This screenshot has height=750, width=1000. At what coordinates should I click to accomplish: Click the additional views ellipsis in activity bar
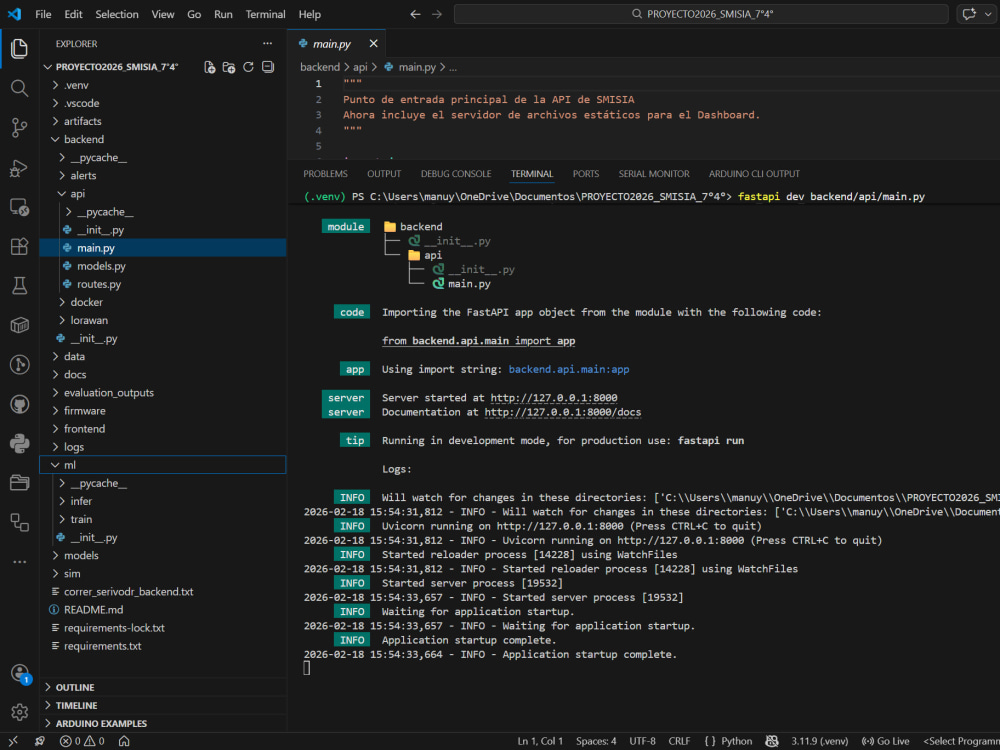[19, 562]
